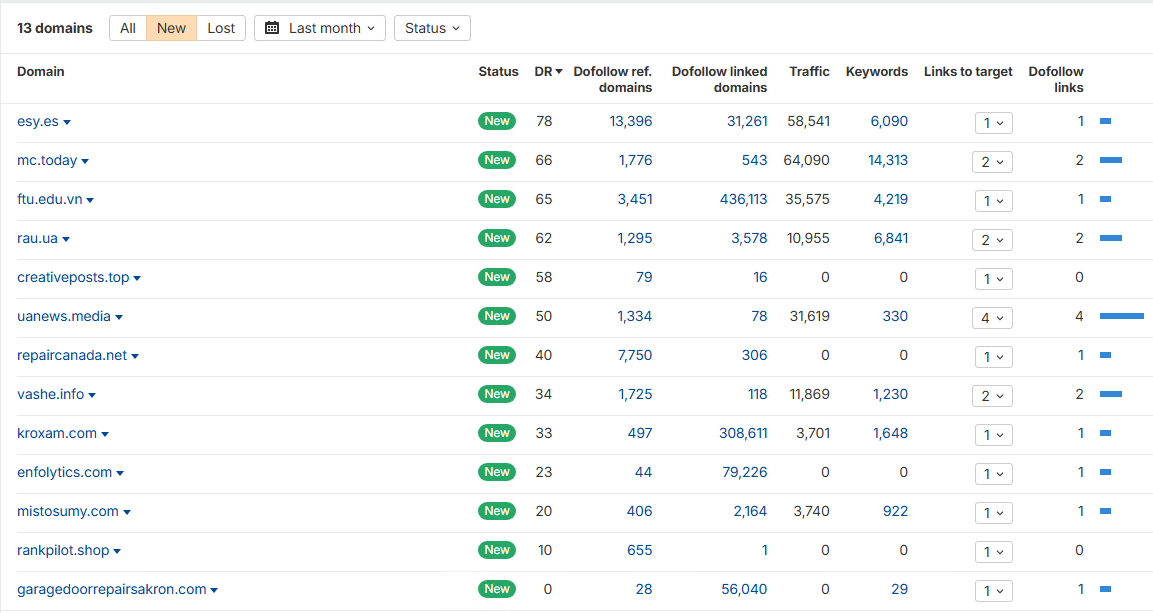Show the Lost domains filter
The width and height of the screenshot is (1153, 613).
(221, 28)
